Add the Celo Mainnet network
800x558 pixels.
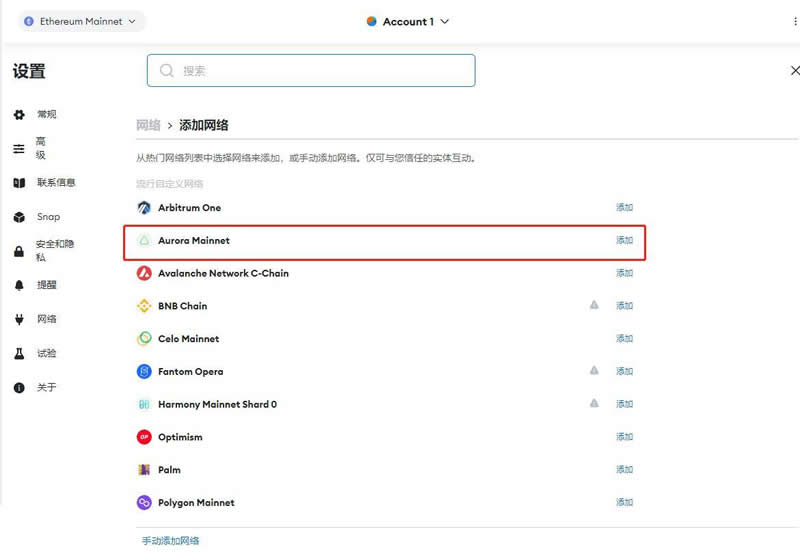(x=624, y=338)
